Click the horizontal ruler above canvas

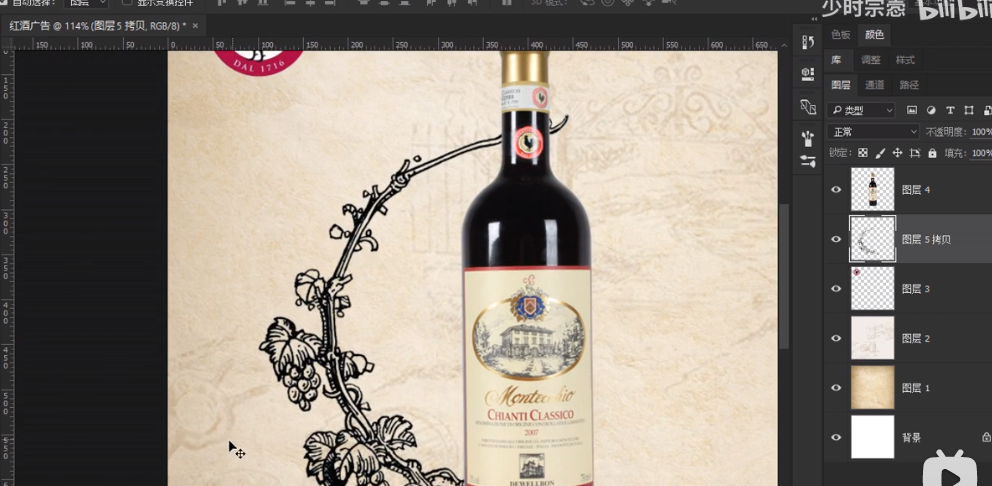tap(395, 45)
